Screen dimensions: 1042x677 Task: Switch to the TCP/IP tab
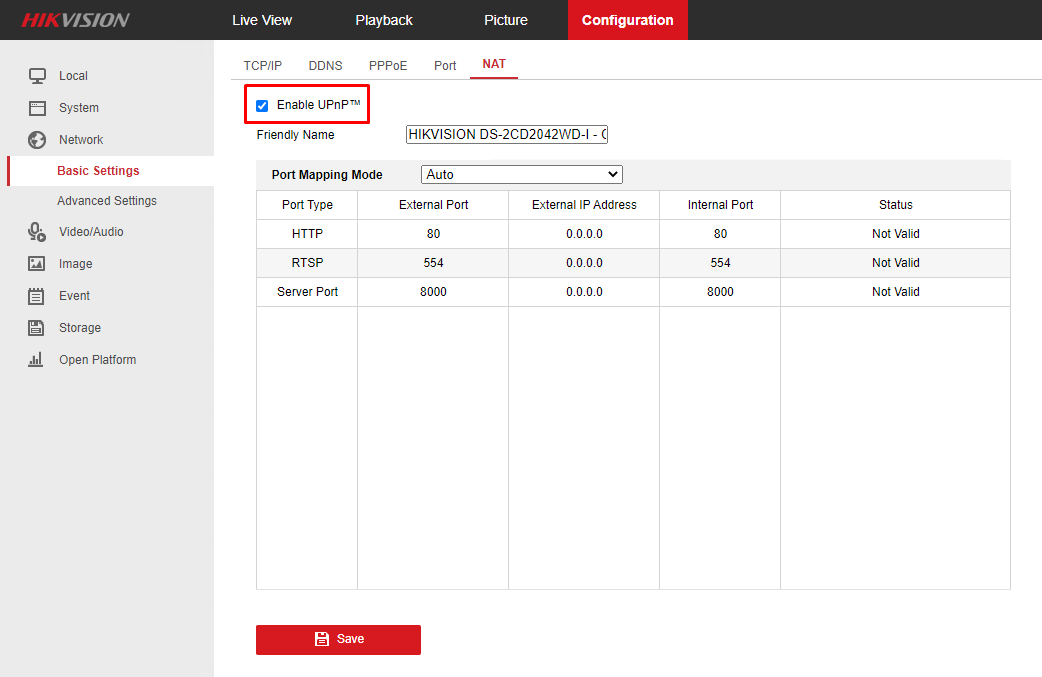click(x=262, y=65)
